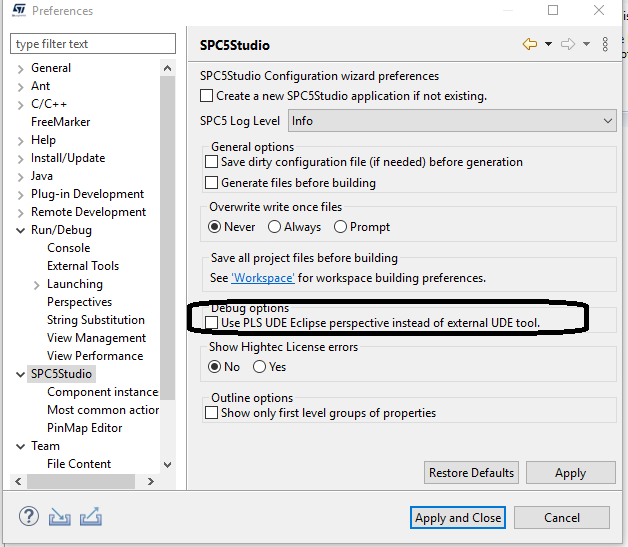Maximize the Preferences window

[553, 10]
